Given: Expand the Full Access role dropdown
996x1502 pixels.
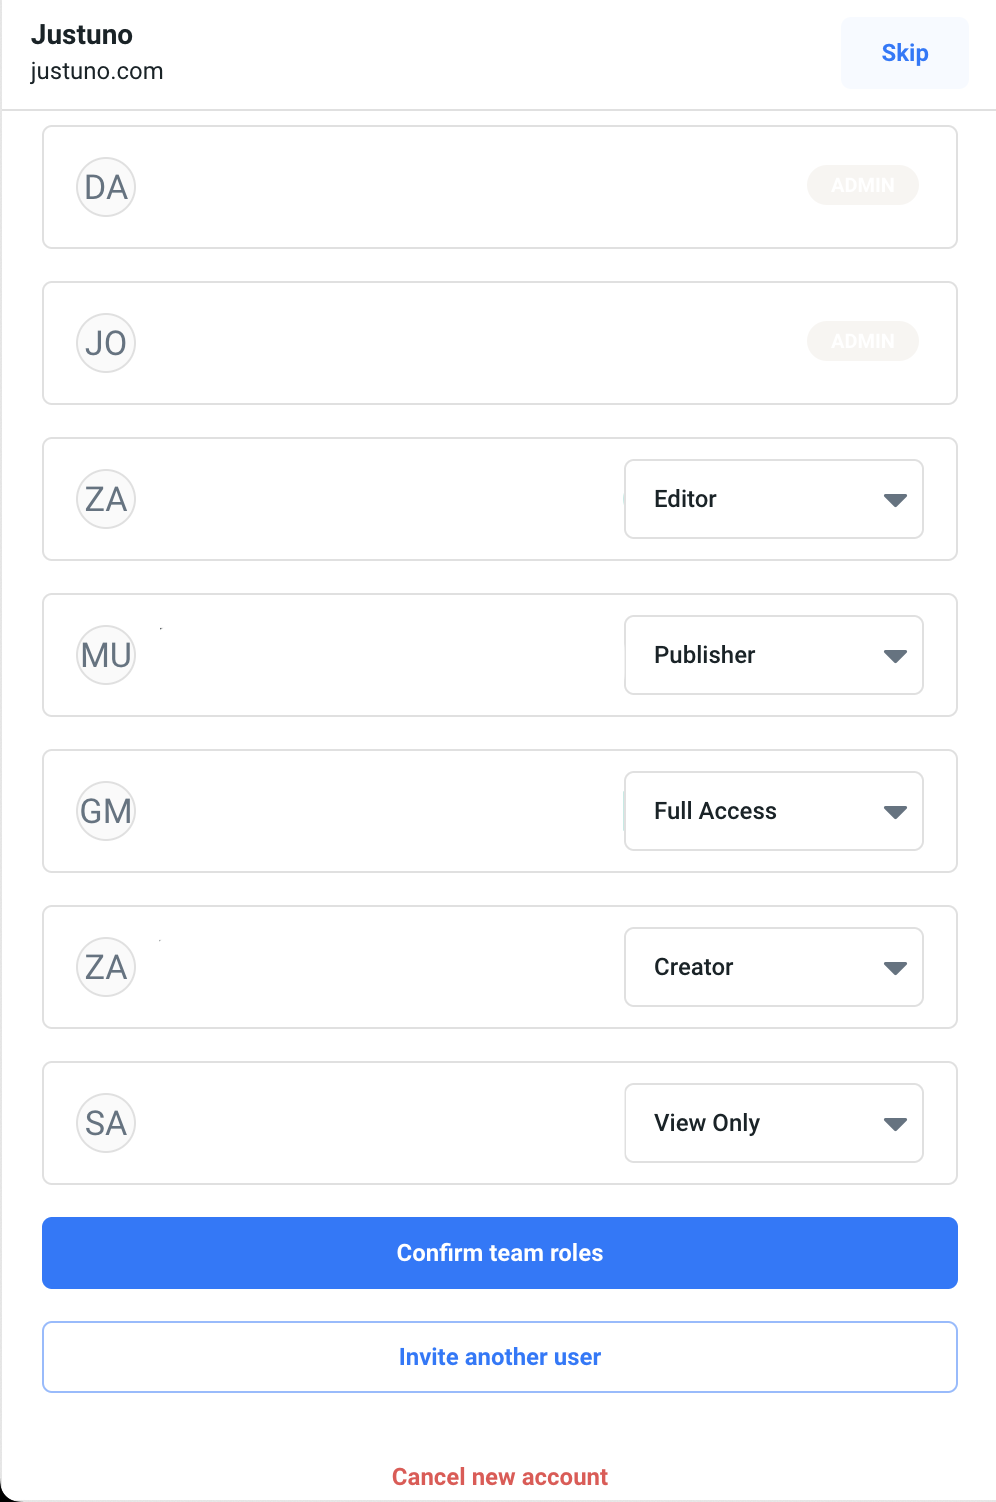Looking at the screenshot, I should point(773,811).
